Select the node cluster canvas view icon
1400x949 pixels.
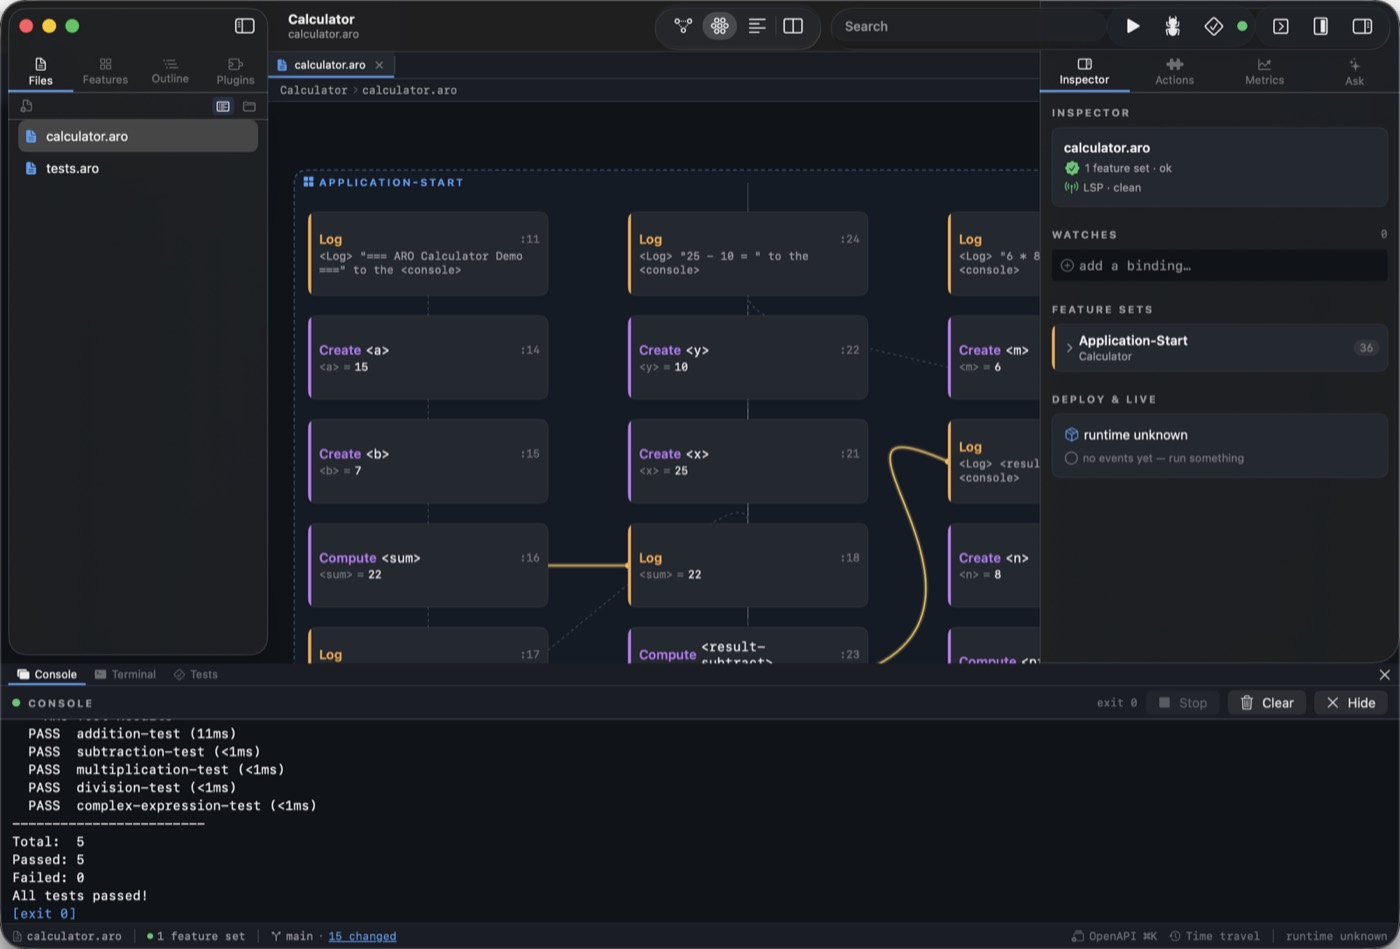(719, 26)
